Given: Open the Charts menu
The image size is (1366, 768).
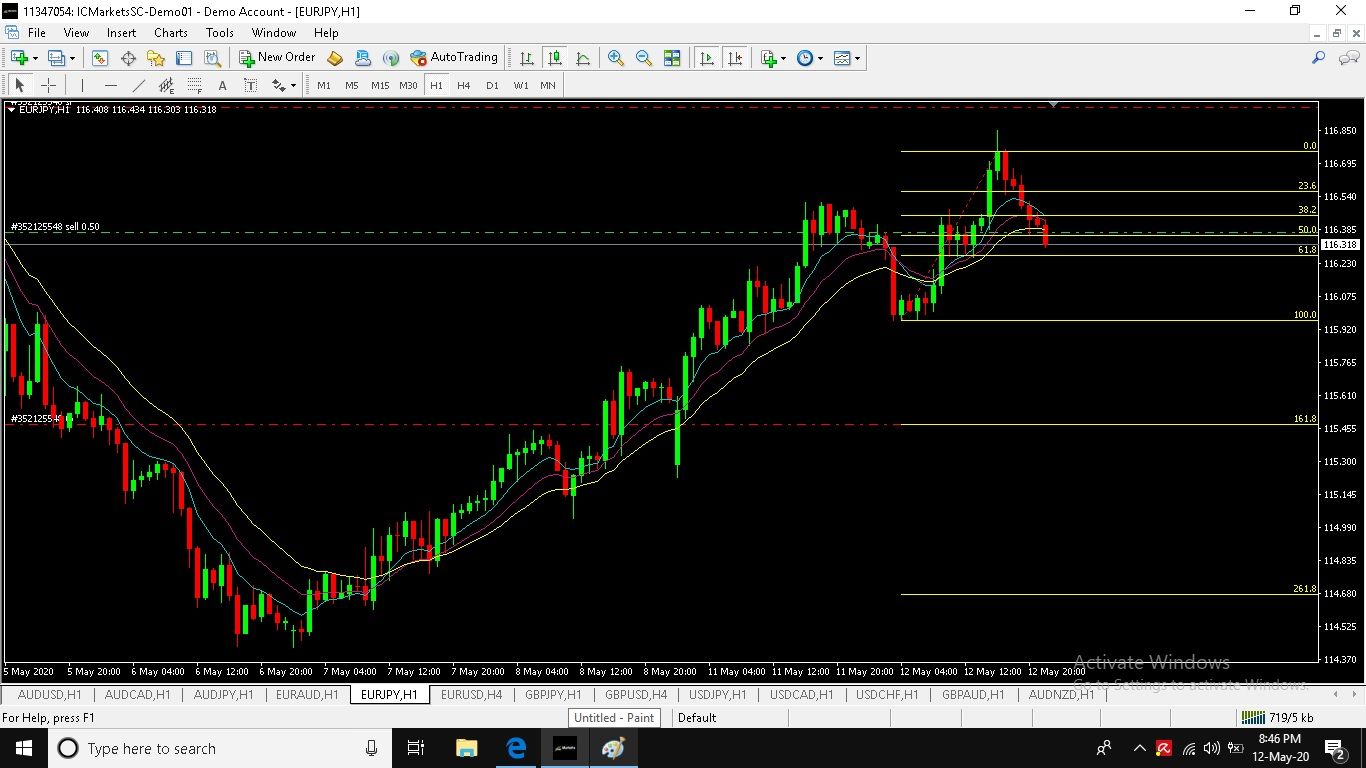Looking at the screenshot, I should coord(171,33).
